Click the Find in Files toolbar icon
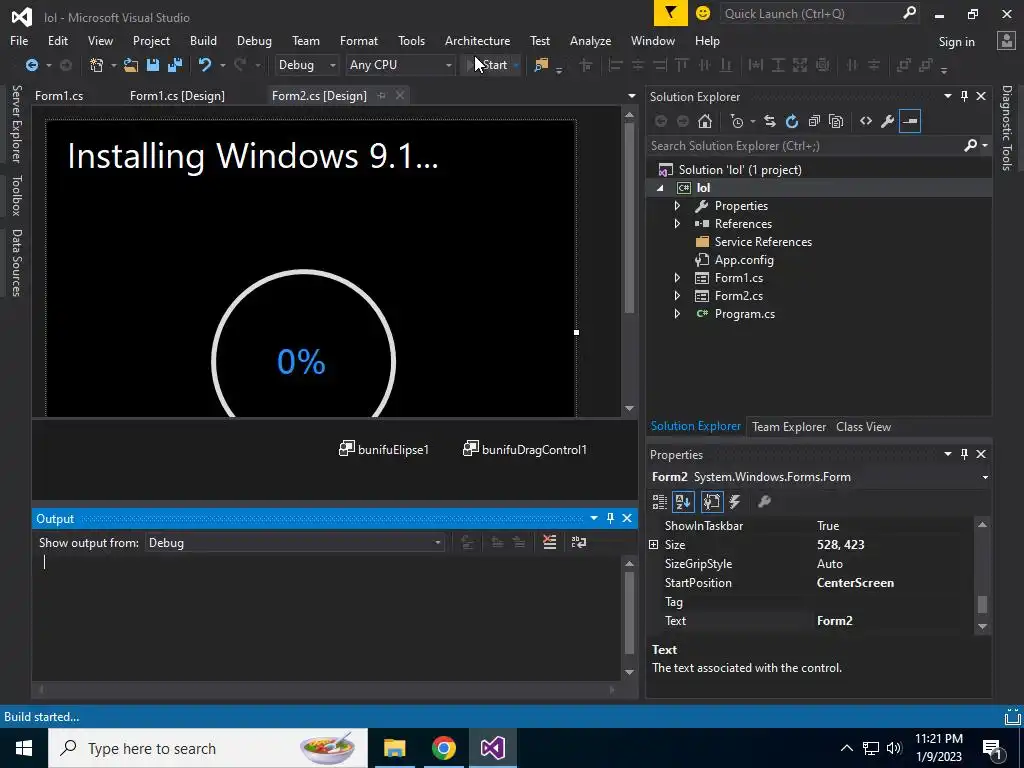Screen dimensions: 1024x768 click(541, 65)
